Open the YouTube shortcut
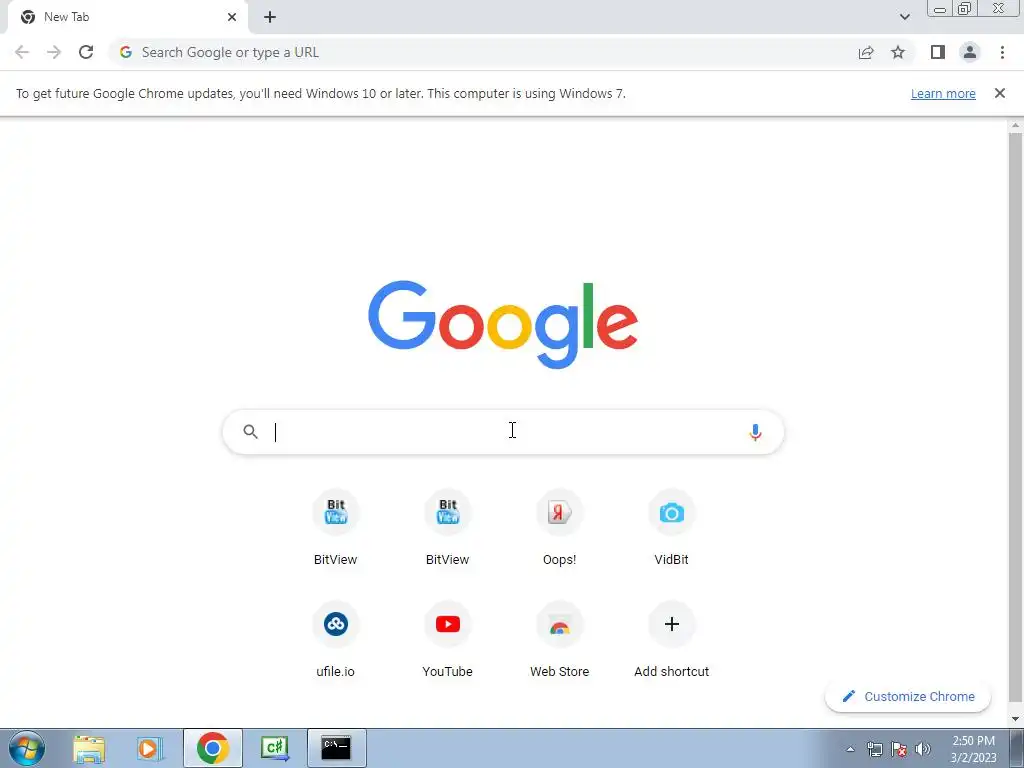The height and width of the screenshot is (768, 1024). click(x=447, y=640)
